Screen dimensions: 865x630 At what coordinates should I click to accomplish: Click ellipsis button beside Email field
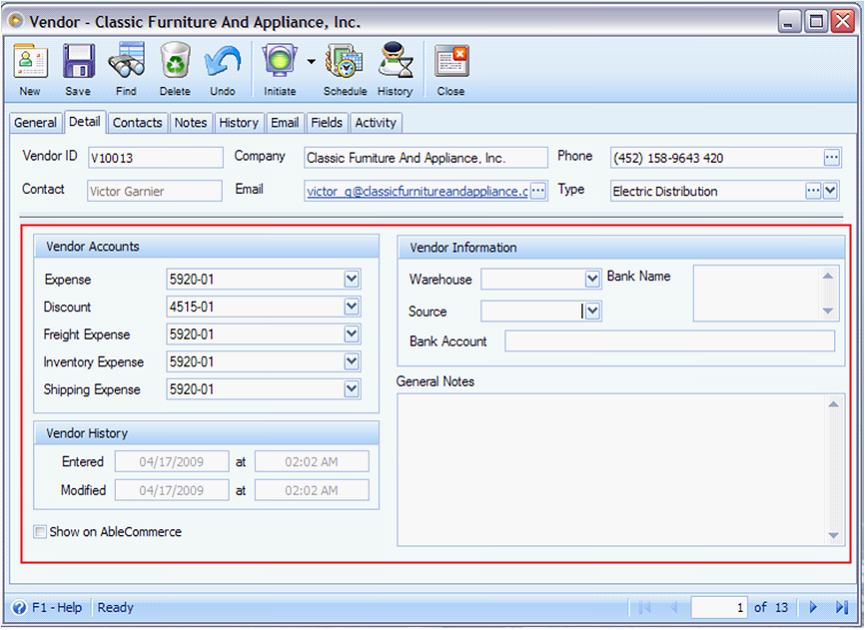click(x=538, y=191)
